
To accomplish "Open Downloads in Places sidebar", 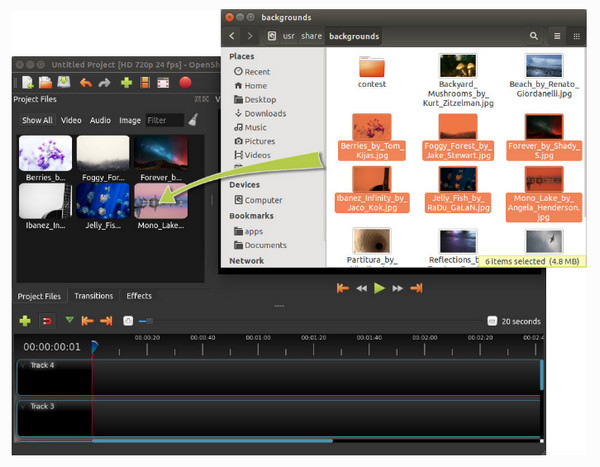I will point(261,113).
